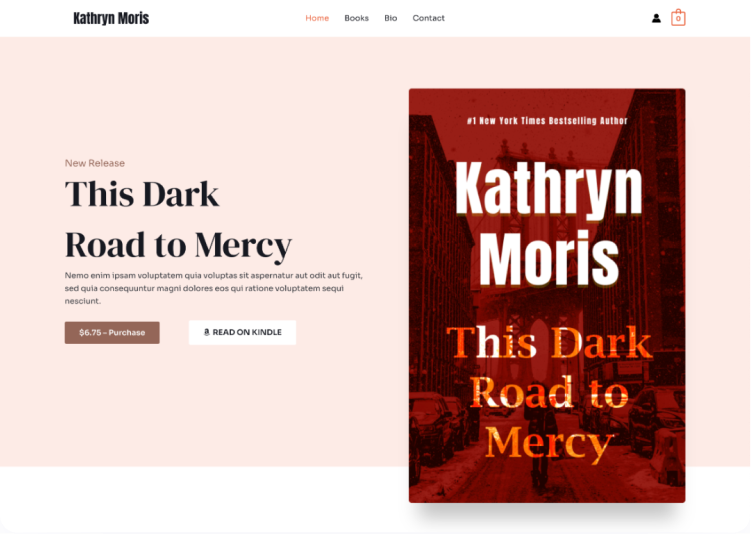The image size is (751, 534).
Task: Click the This Dark Road to Mercy heading
Action: click(178, 220)
